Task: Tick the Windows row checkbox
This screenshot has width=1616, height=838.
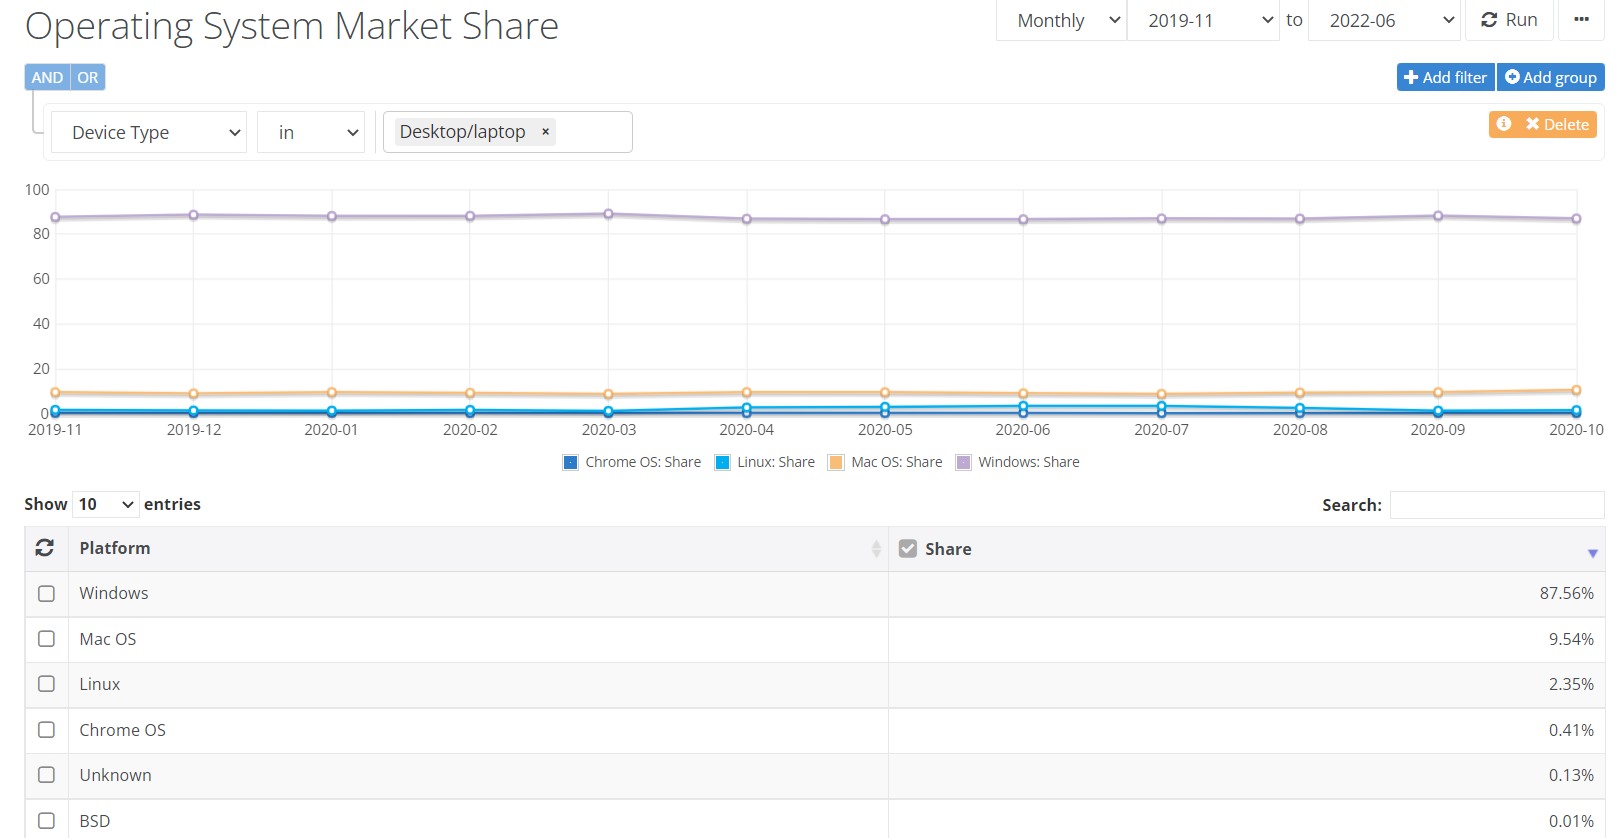Action: point(46,594)
